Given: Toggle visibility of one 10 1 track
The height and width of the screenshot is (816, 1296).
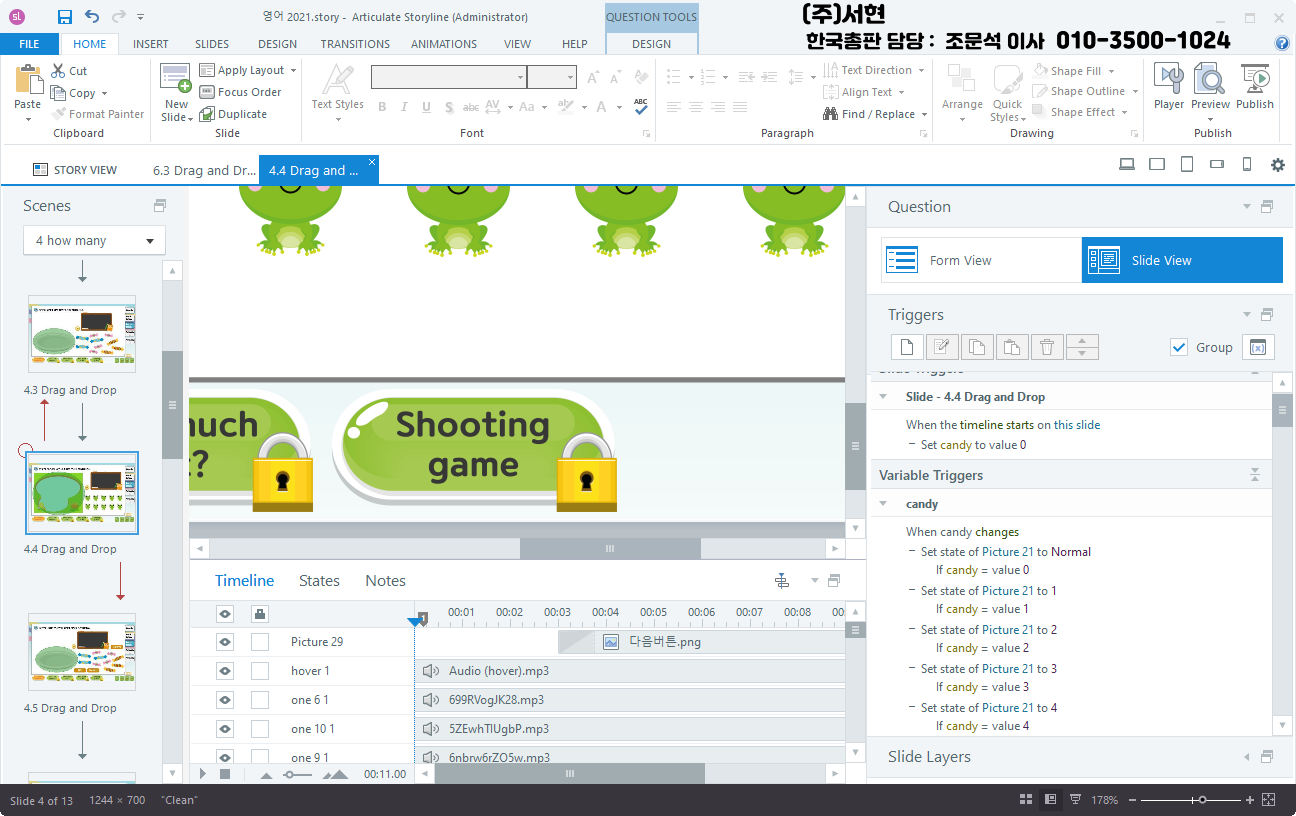Looking at the screenshot, I should [x=225, y=729].
